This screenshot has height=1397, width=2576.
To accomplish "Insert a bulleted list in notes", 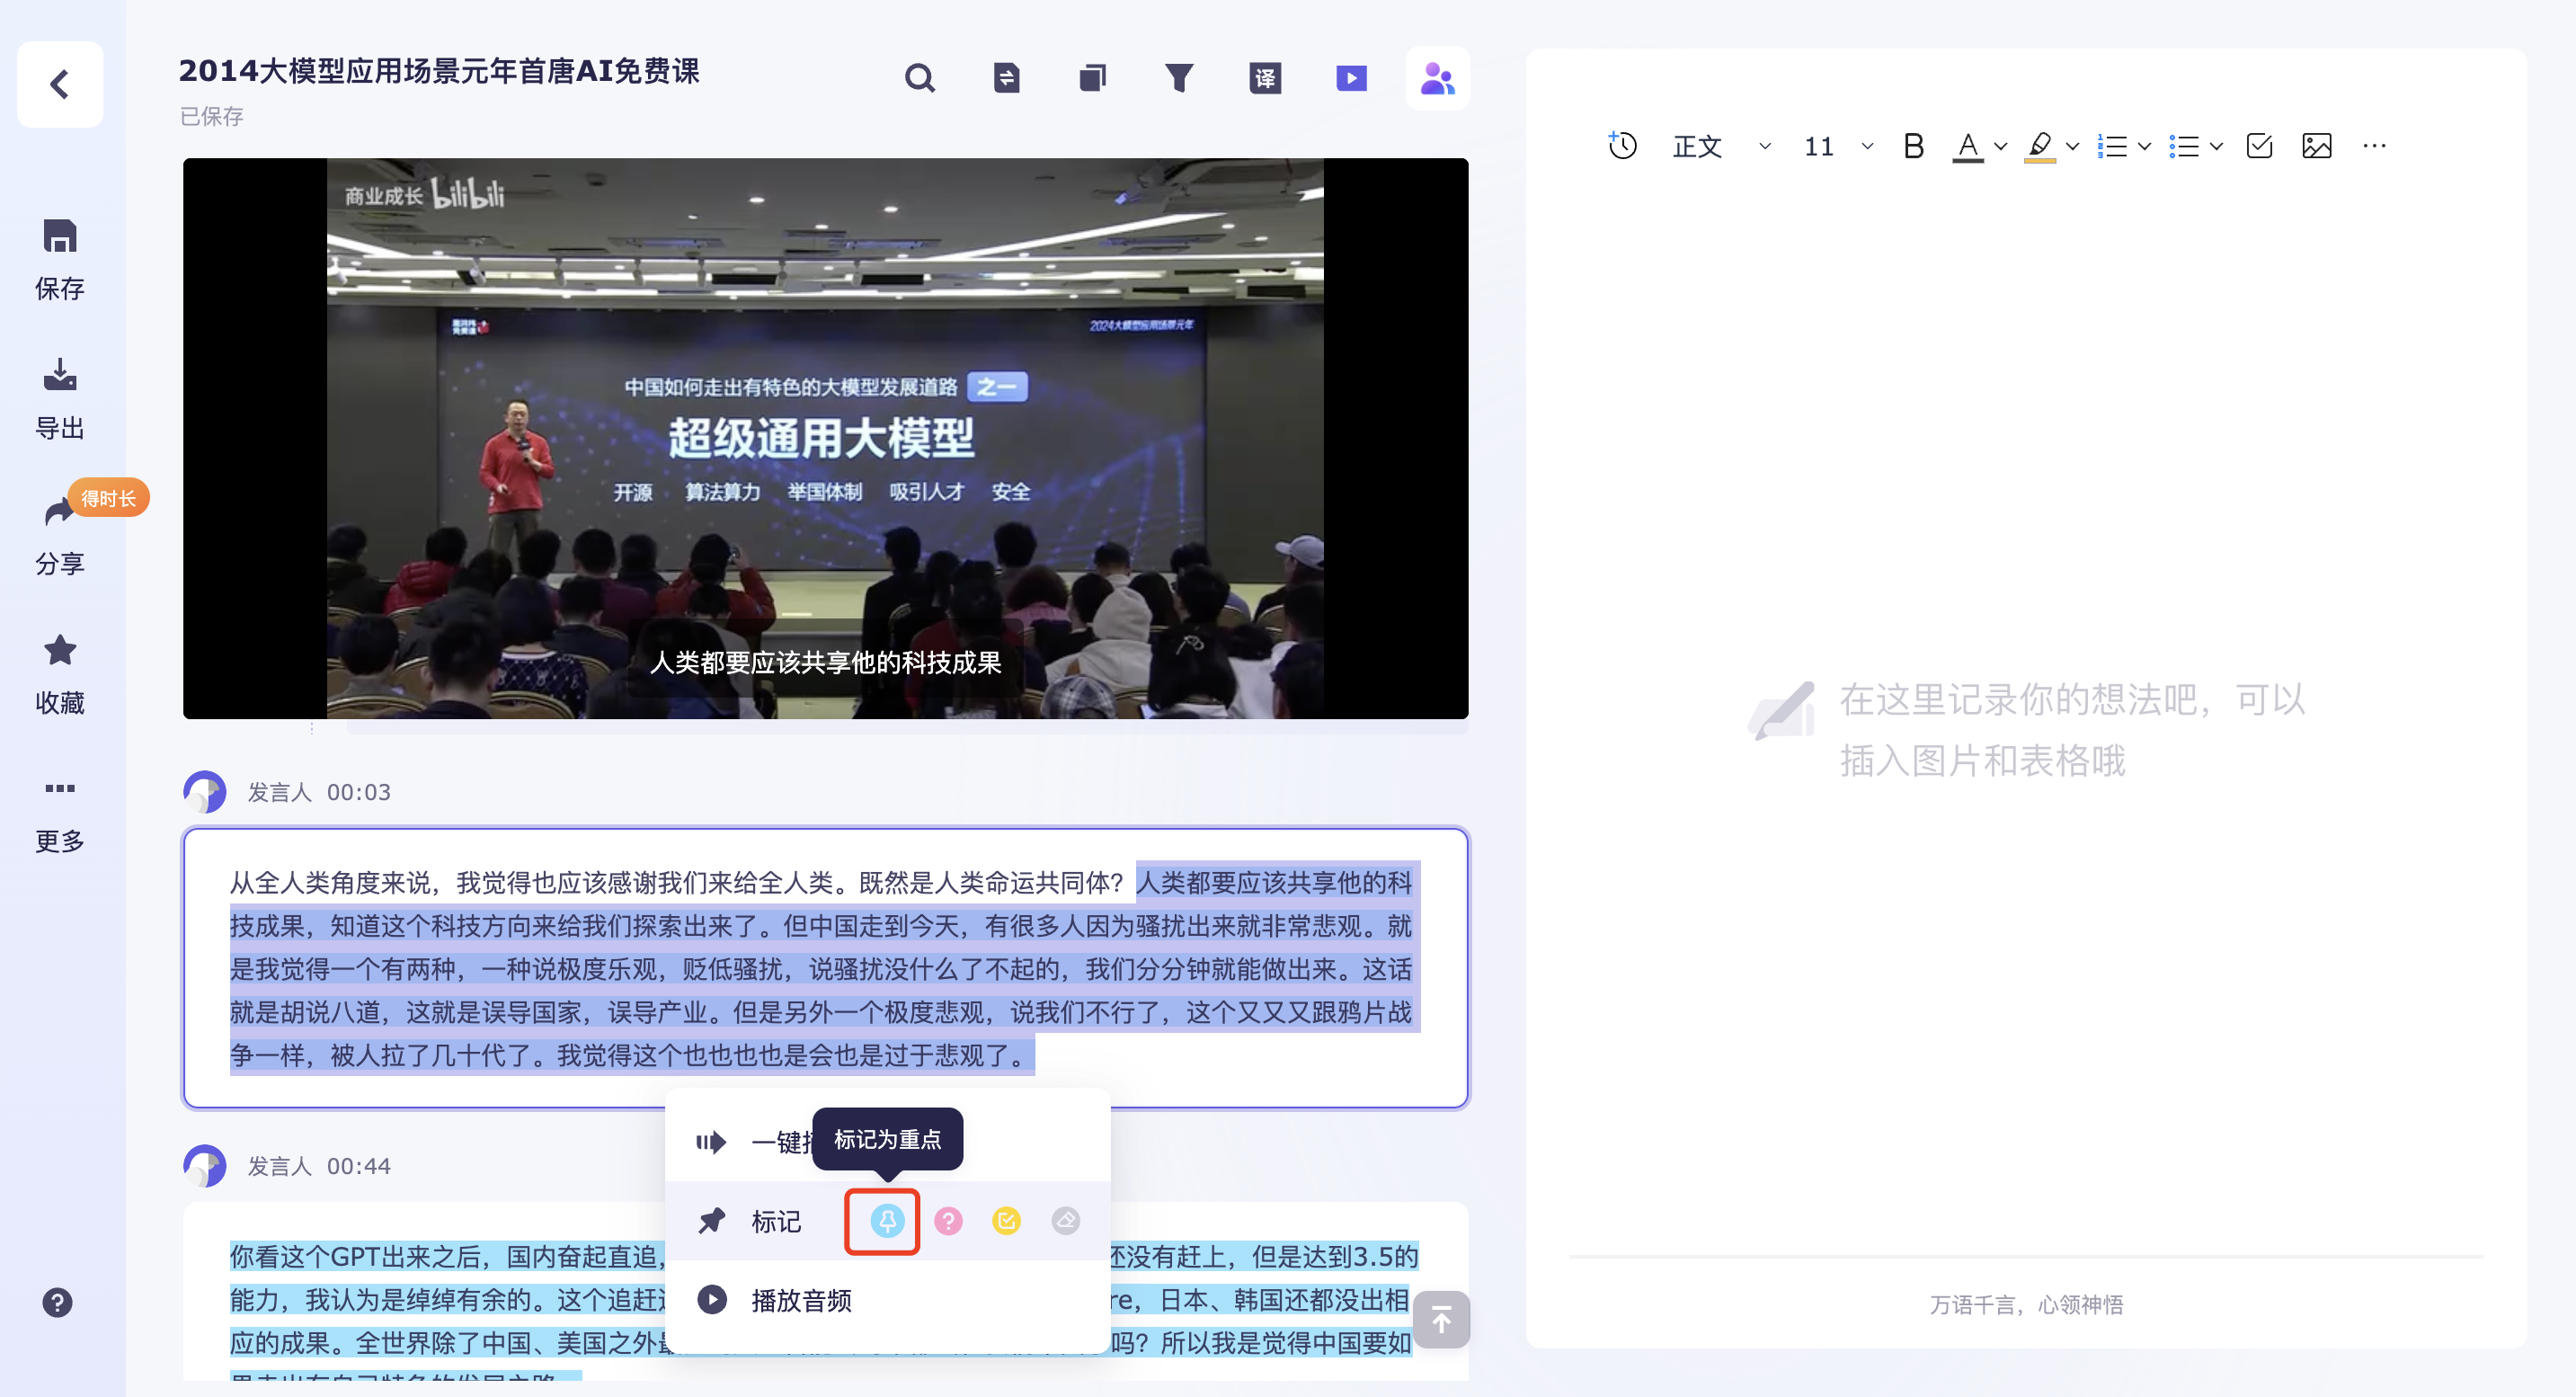I will point(2183,146).
